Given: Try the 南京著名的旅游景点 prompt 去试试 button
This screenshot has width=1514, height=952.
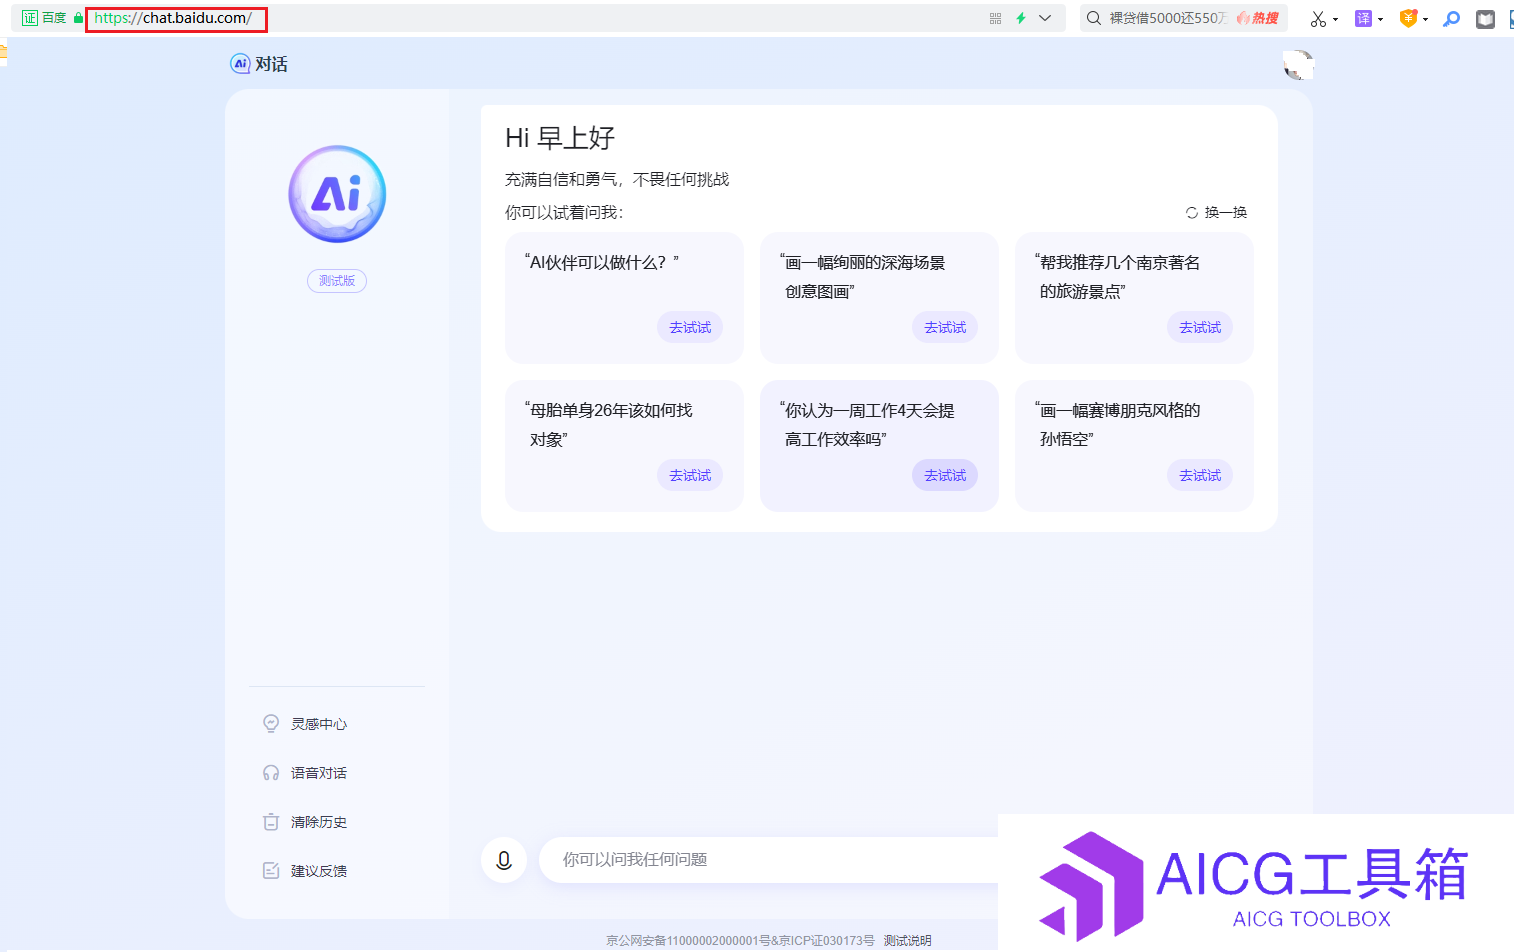Looking at the screenshot, I should (1200, 327).
